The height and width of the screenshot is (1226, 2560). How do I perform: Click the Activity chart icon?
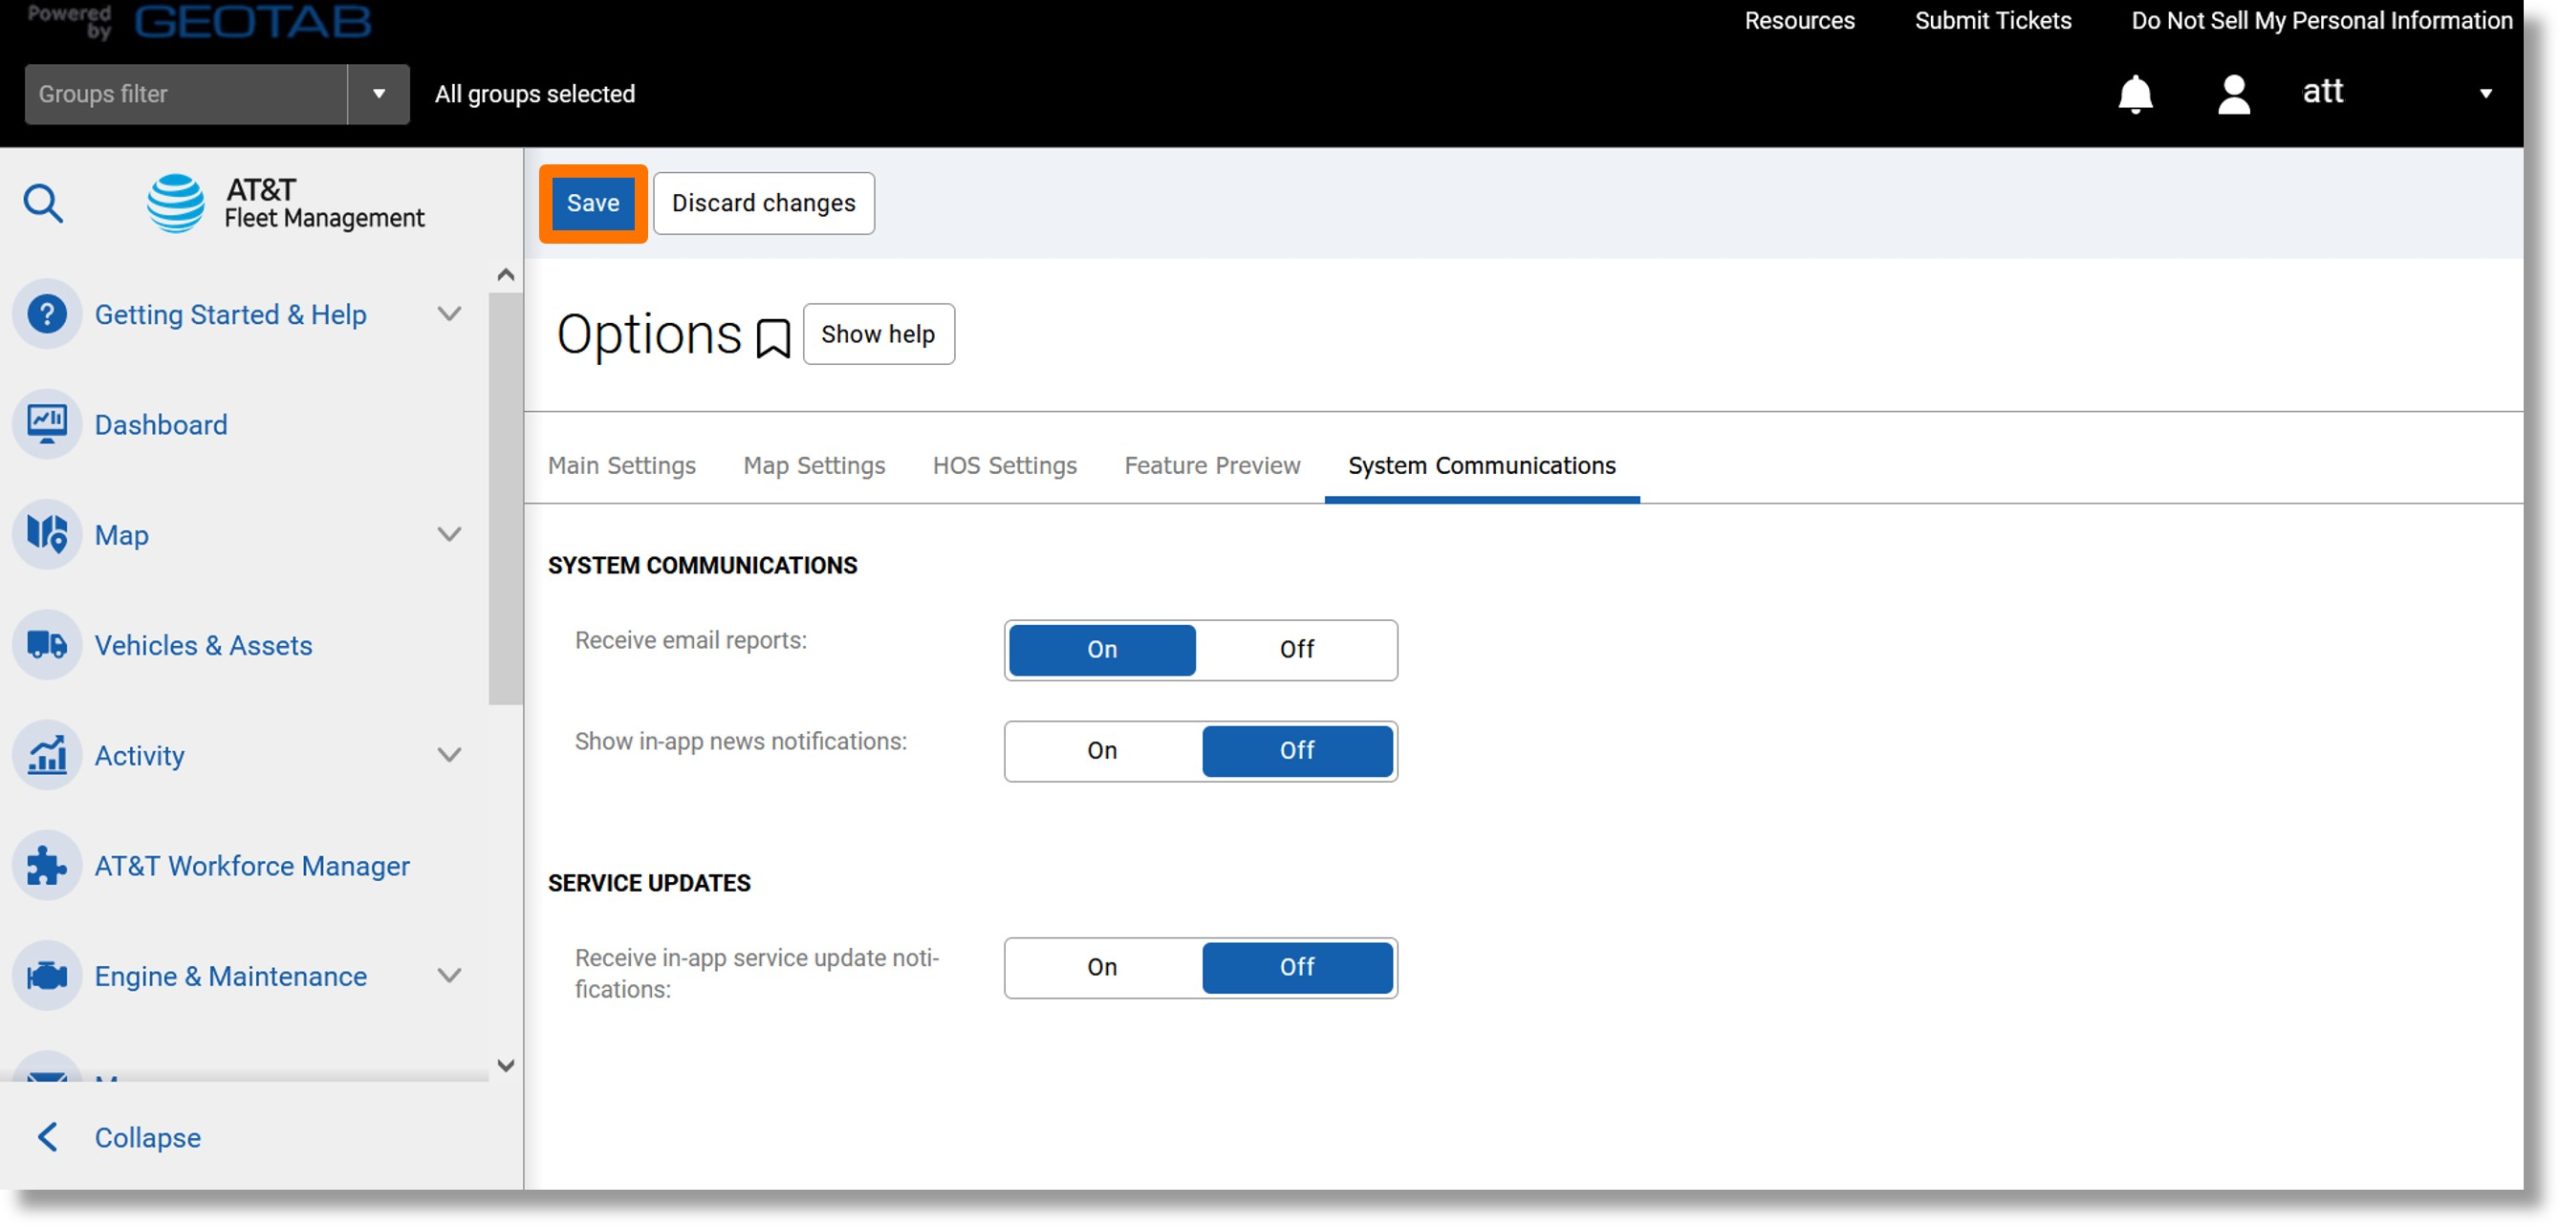tap(47, 755)
